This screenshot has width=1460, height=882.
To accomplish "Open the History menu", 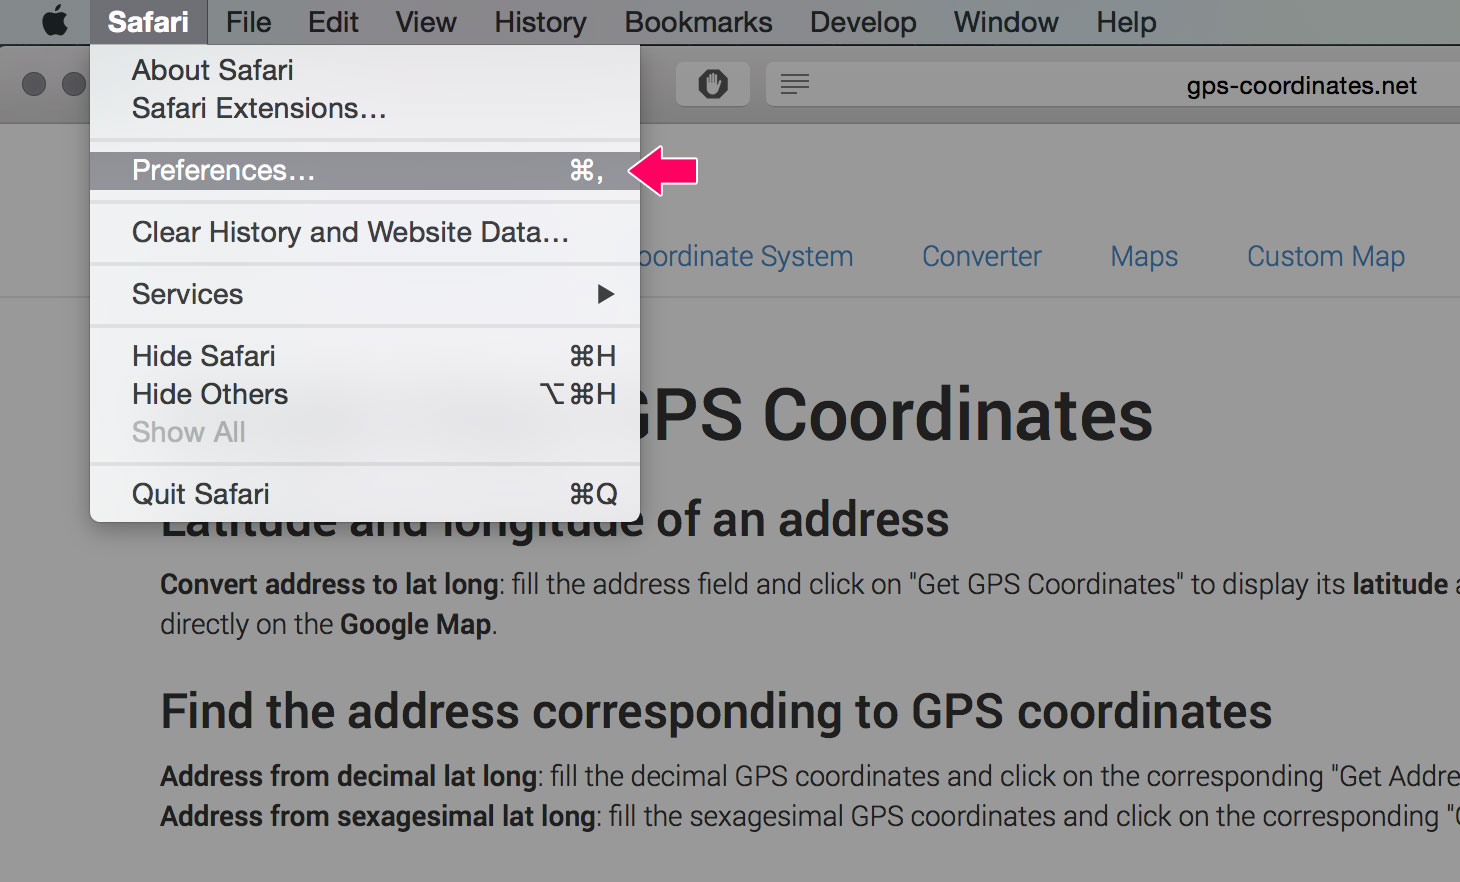I will pyautogui.click(x=540, y=22).
